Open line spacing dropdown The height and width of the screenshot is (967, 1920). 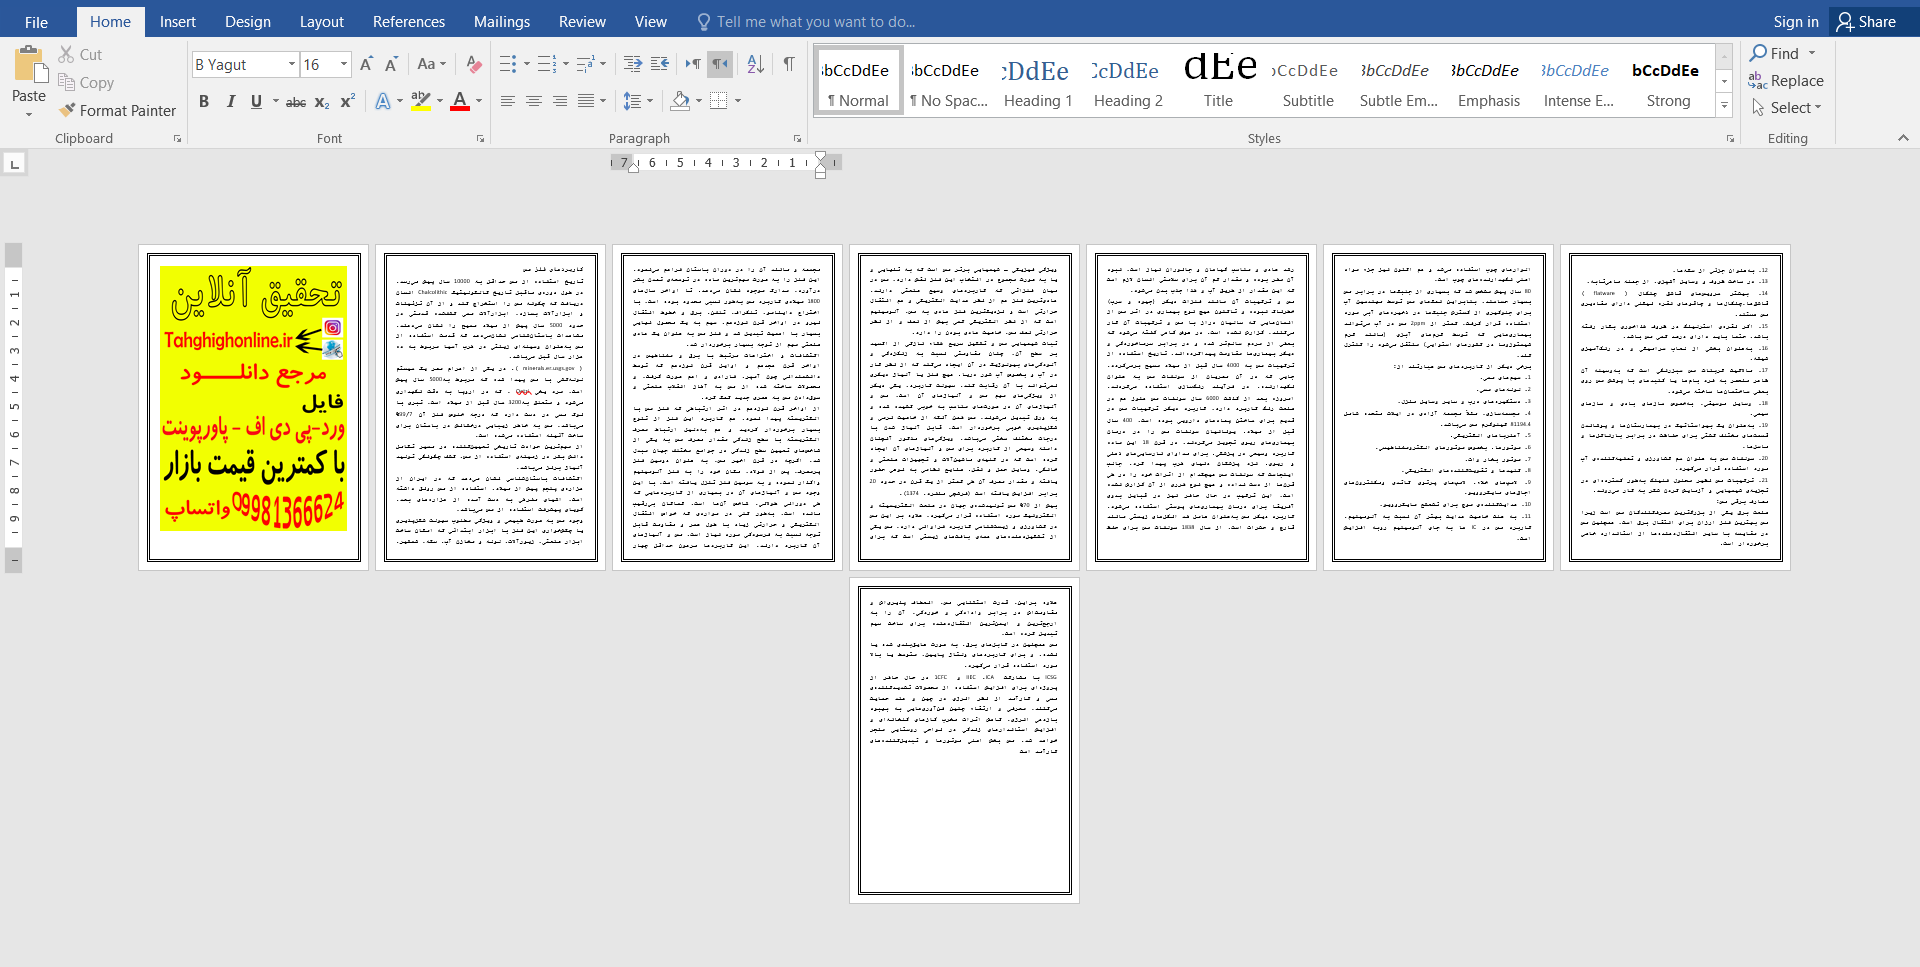(x=638, y=101)
